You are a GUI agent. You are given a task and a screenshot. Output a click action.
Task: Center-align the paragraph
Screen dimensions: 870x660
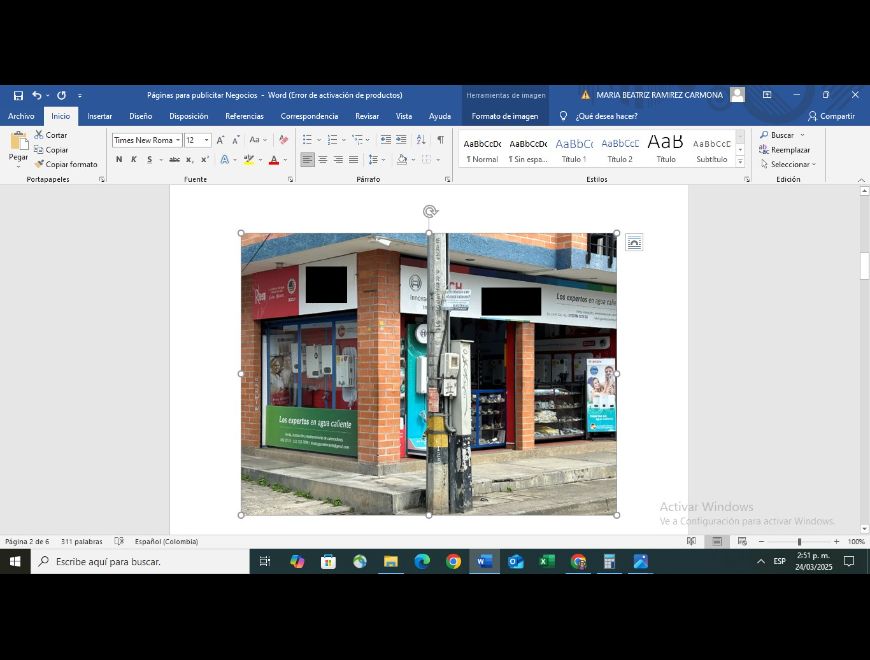322,160
